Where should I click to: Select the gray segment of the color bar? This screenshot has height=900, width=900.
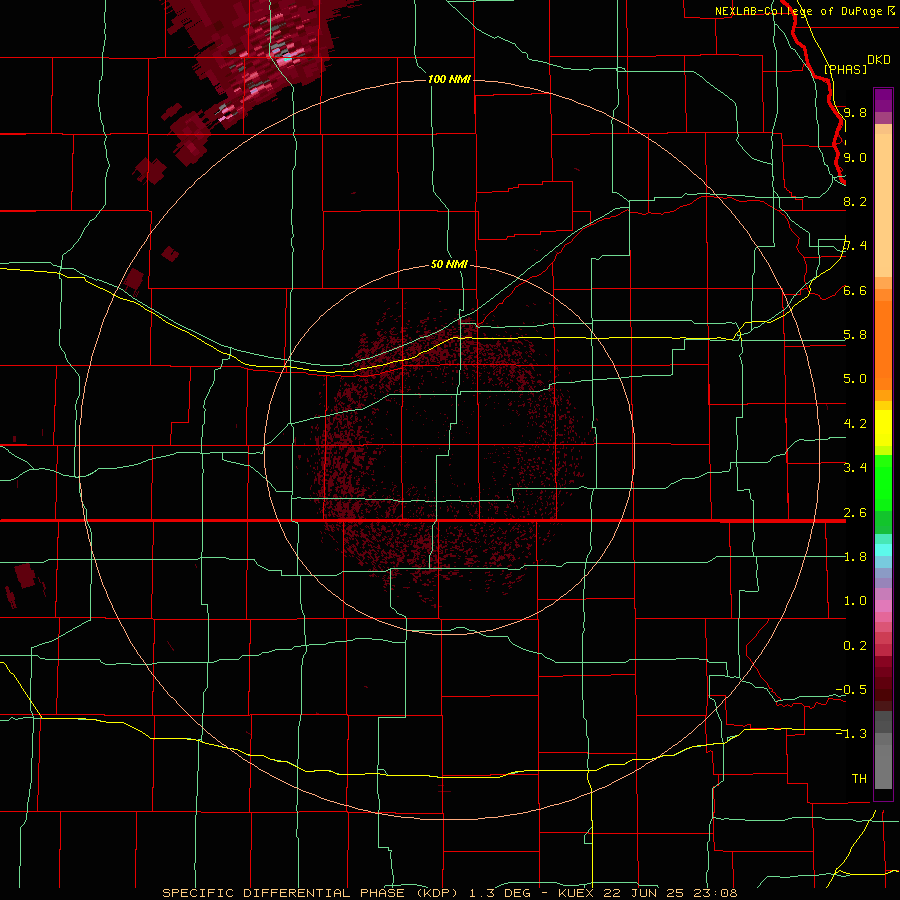coord(883,752)
